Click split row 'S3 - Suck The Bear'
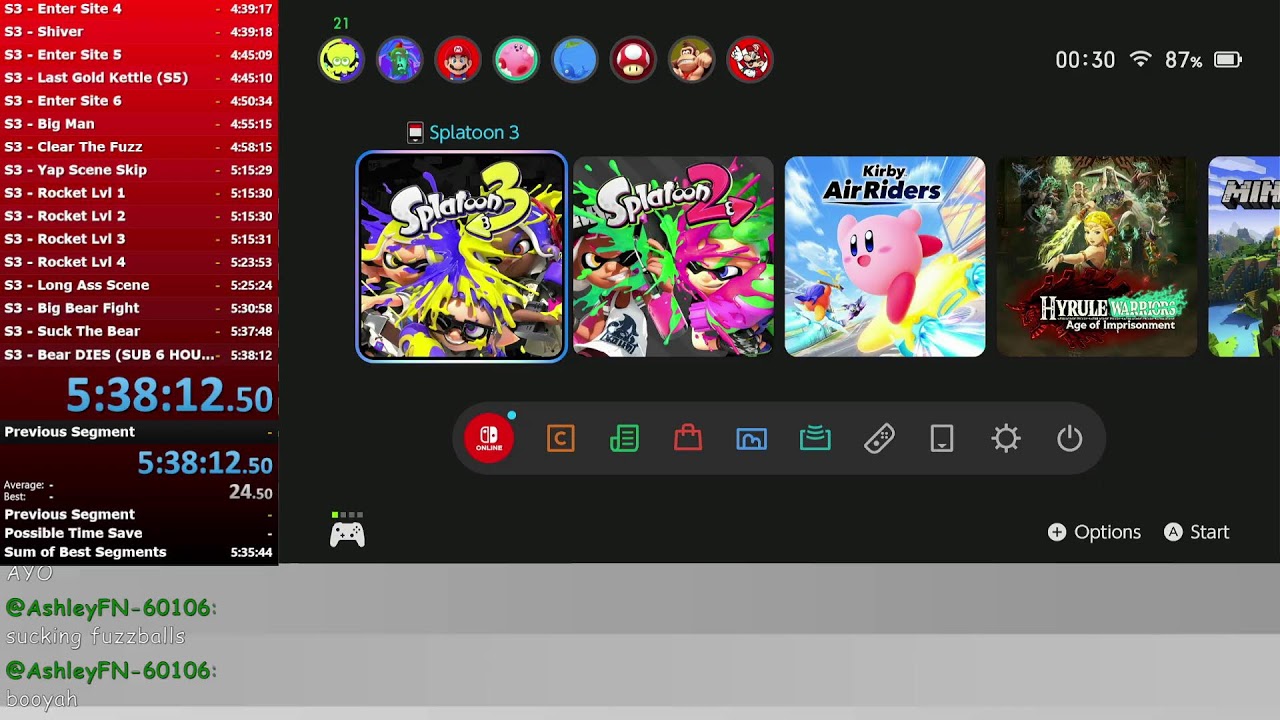 coord(139,331)
